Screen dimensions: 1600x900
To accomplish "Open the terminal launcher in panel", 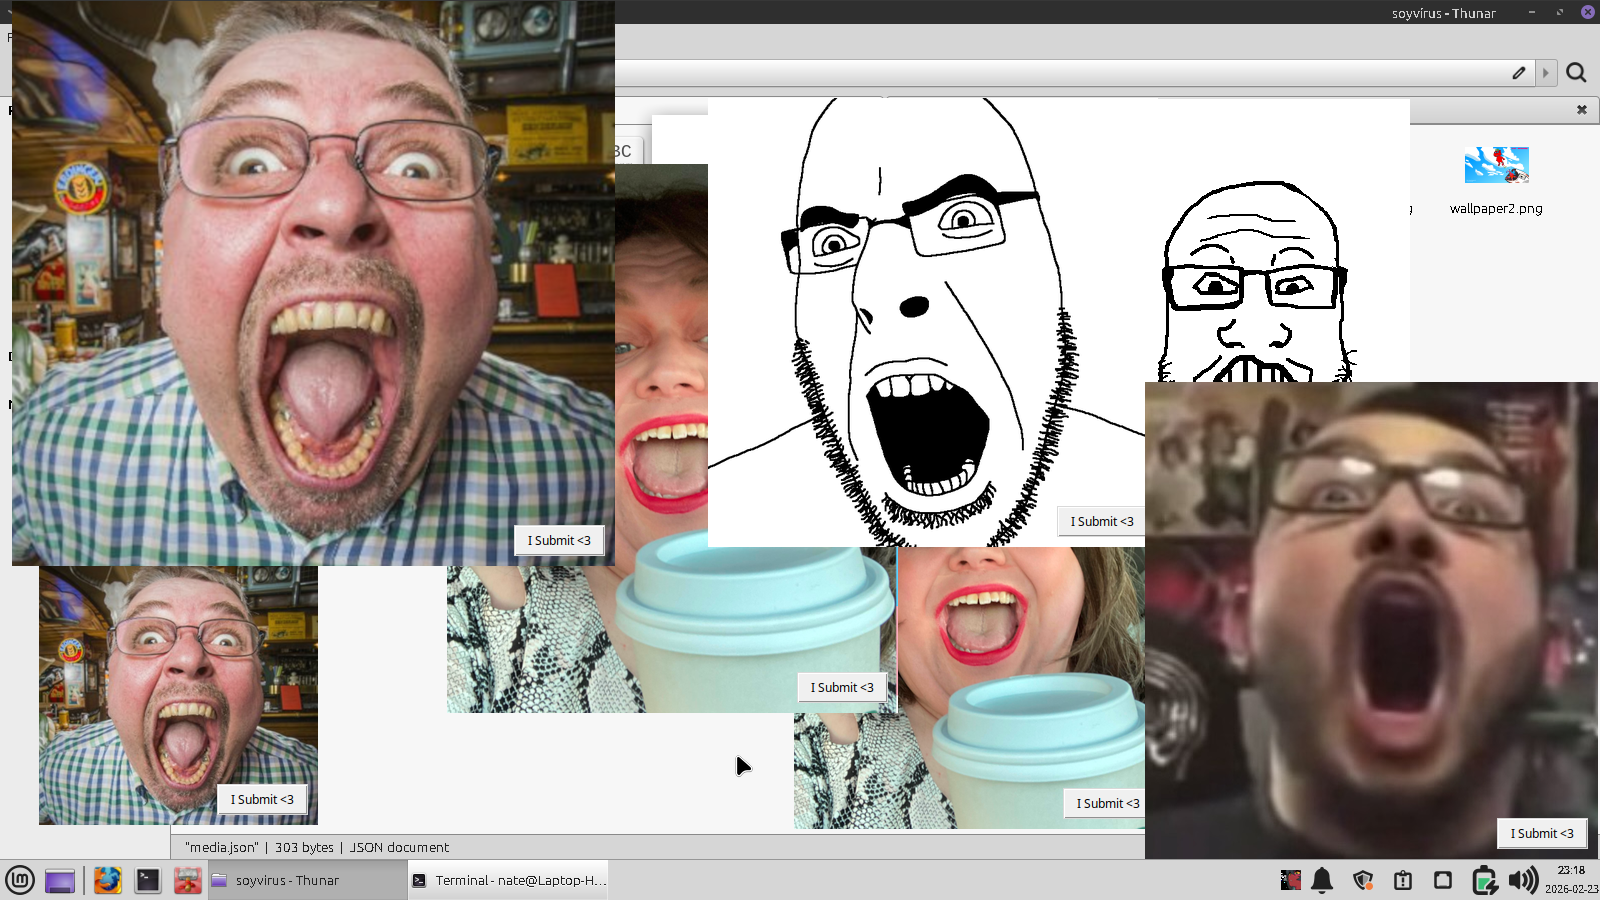I will tap(148, 880).
